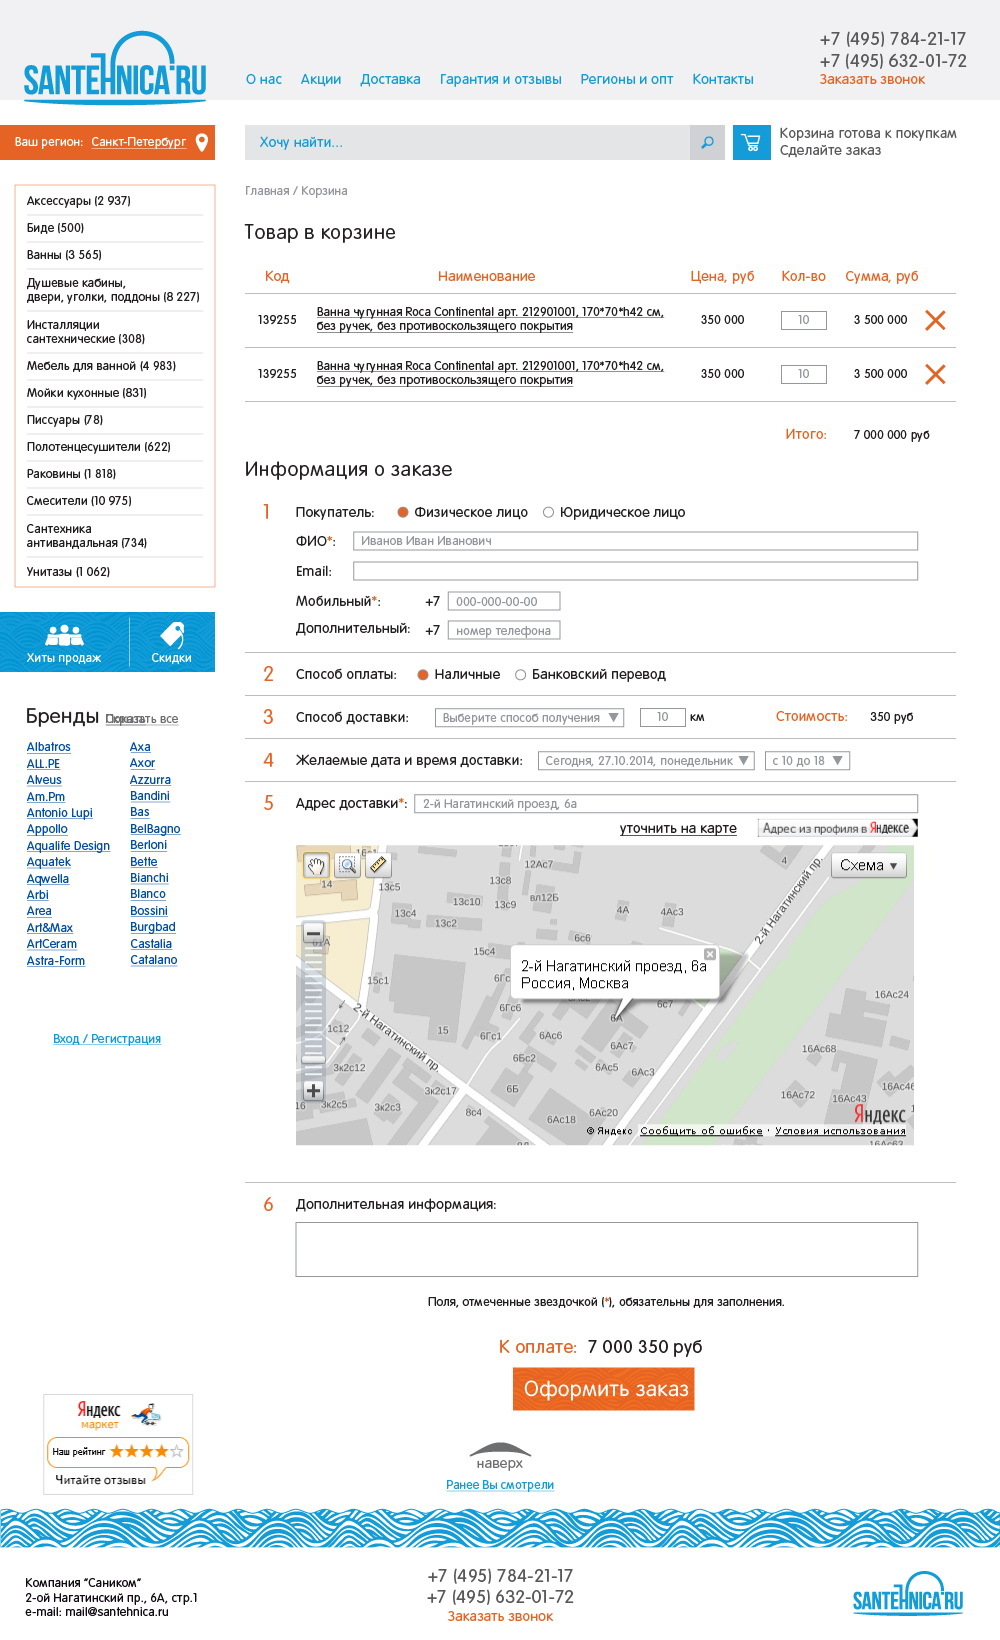Image resolution: width=1000 pixels, height=1640 pixels.
Task: Click the footer Заказать звонок link
Action: [x=500, y=1616]
